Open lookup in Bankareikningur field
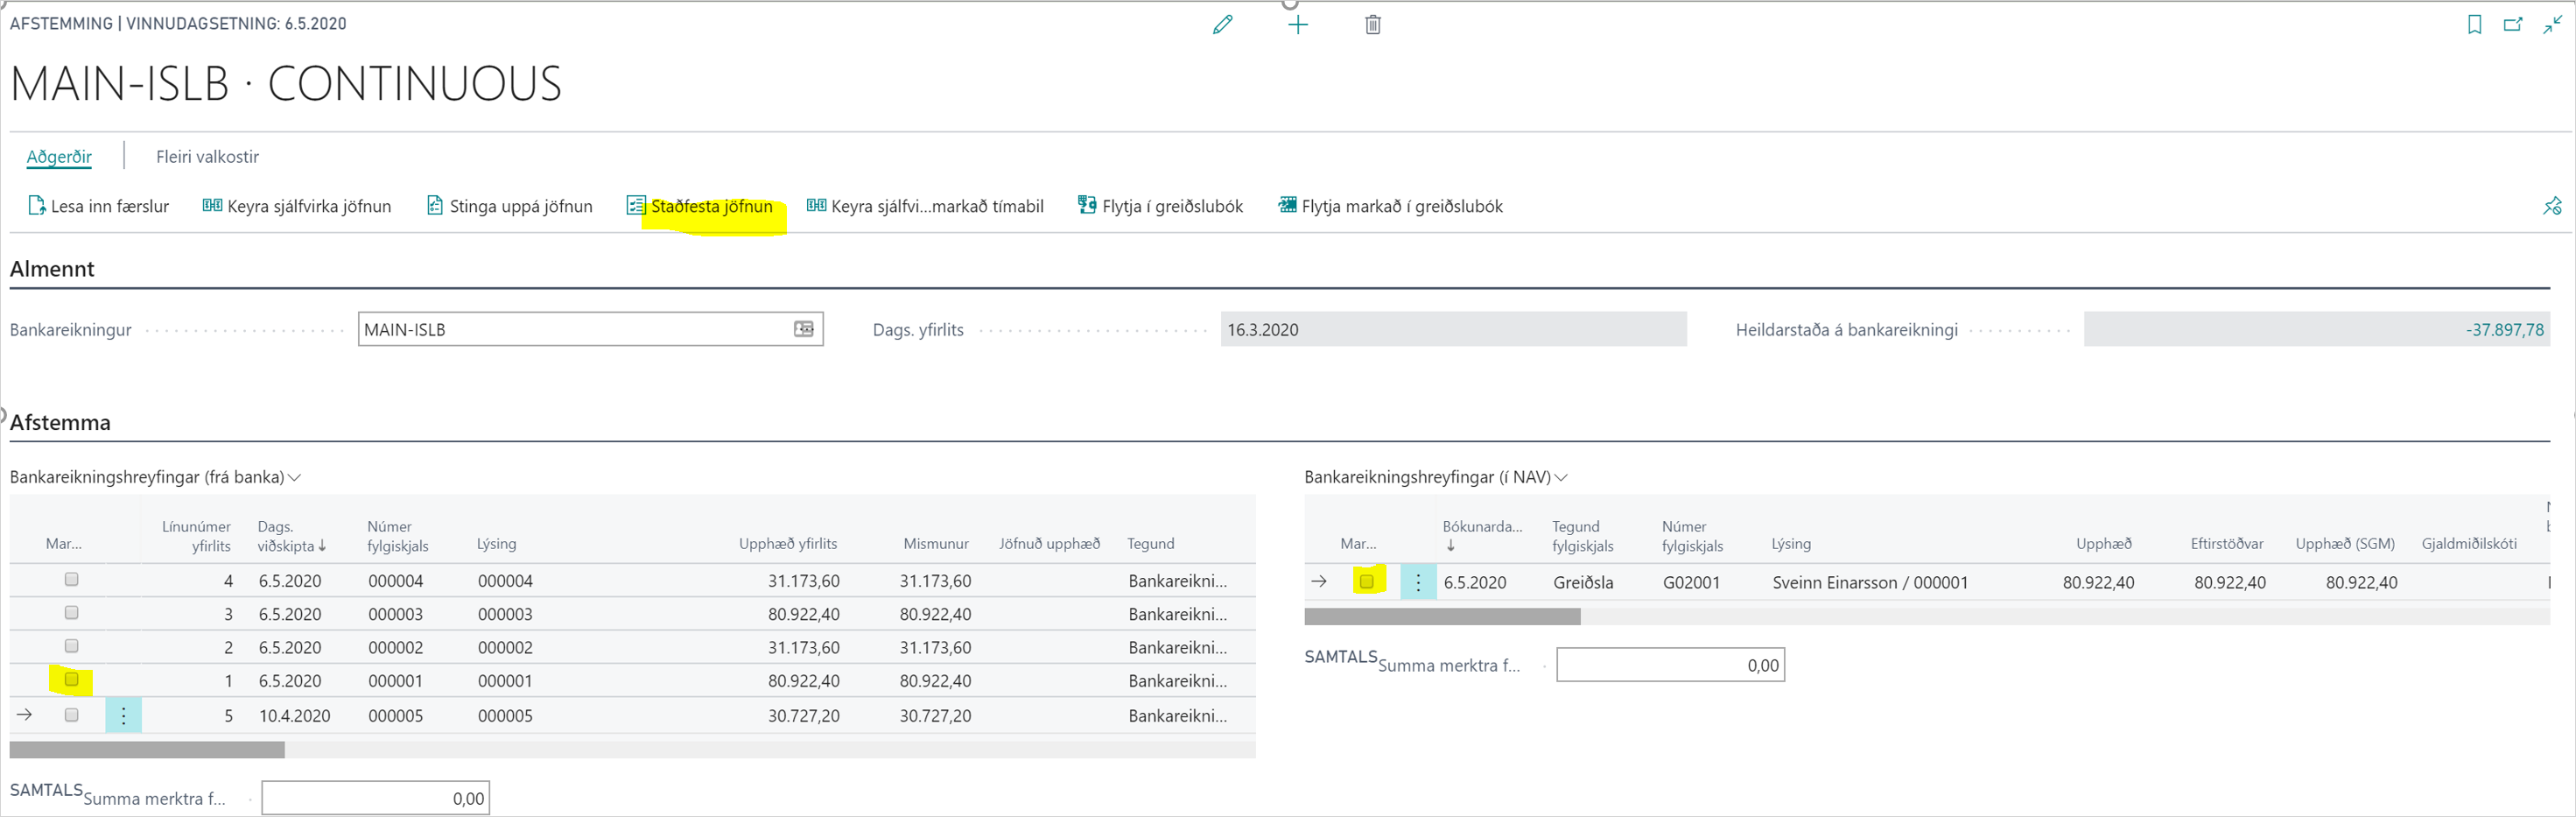Image resolution: width=2576 pixels, height=817 pixels. 803,329
